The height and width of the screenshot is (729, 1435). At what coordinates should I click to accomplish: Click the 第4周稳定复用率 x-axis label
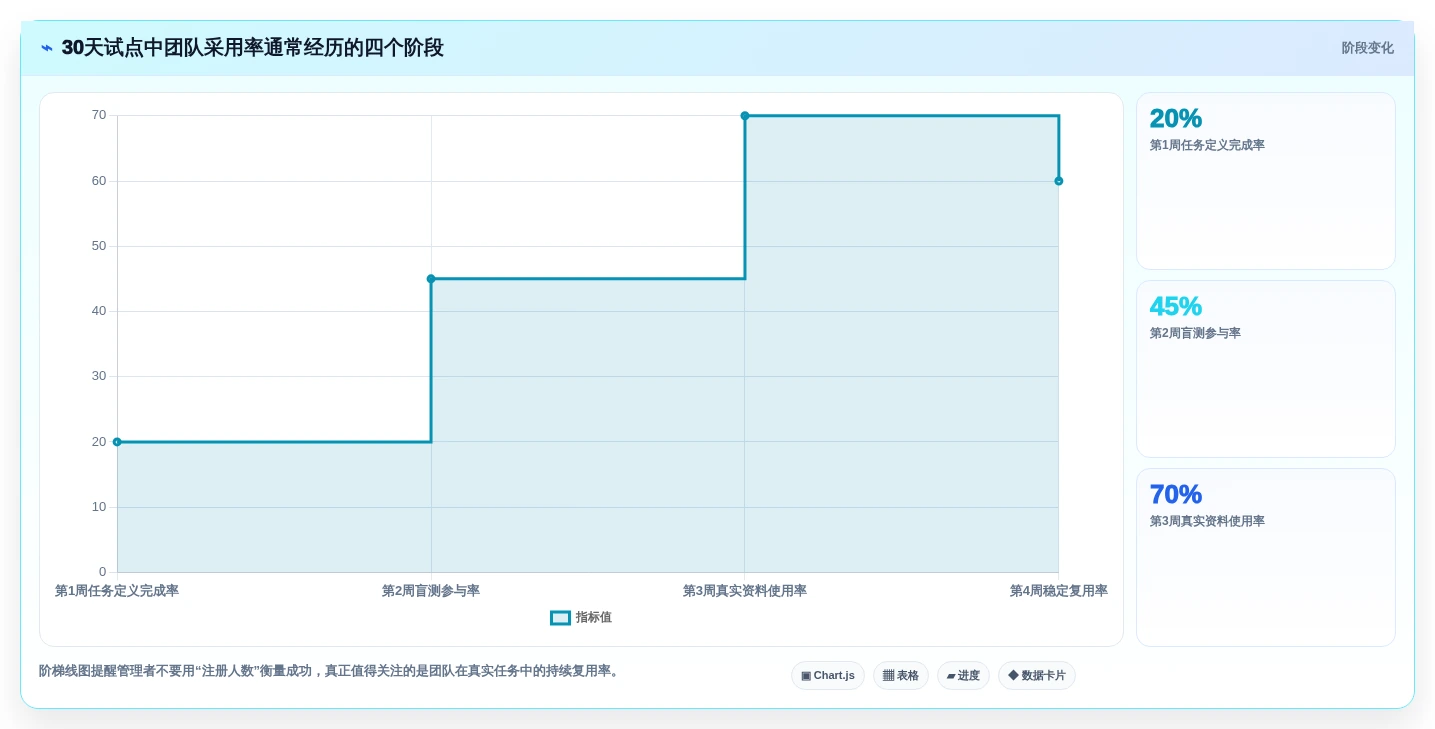[1058, 591]
